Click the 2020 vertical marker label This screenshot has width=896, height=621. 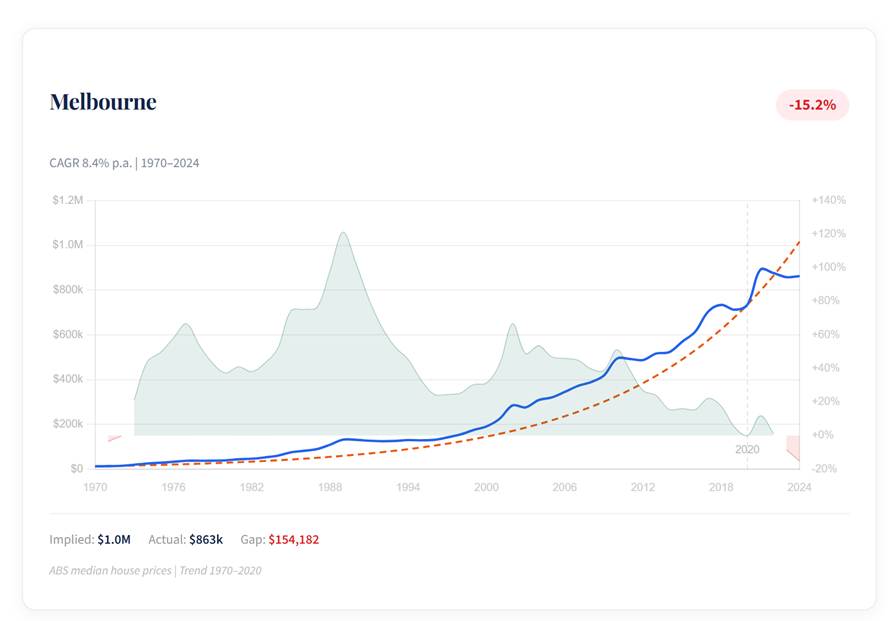[x=747, y=450]
